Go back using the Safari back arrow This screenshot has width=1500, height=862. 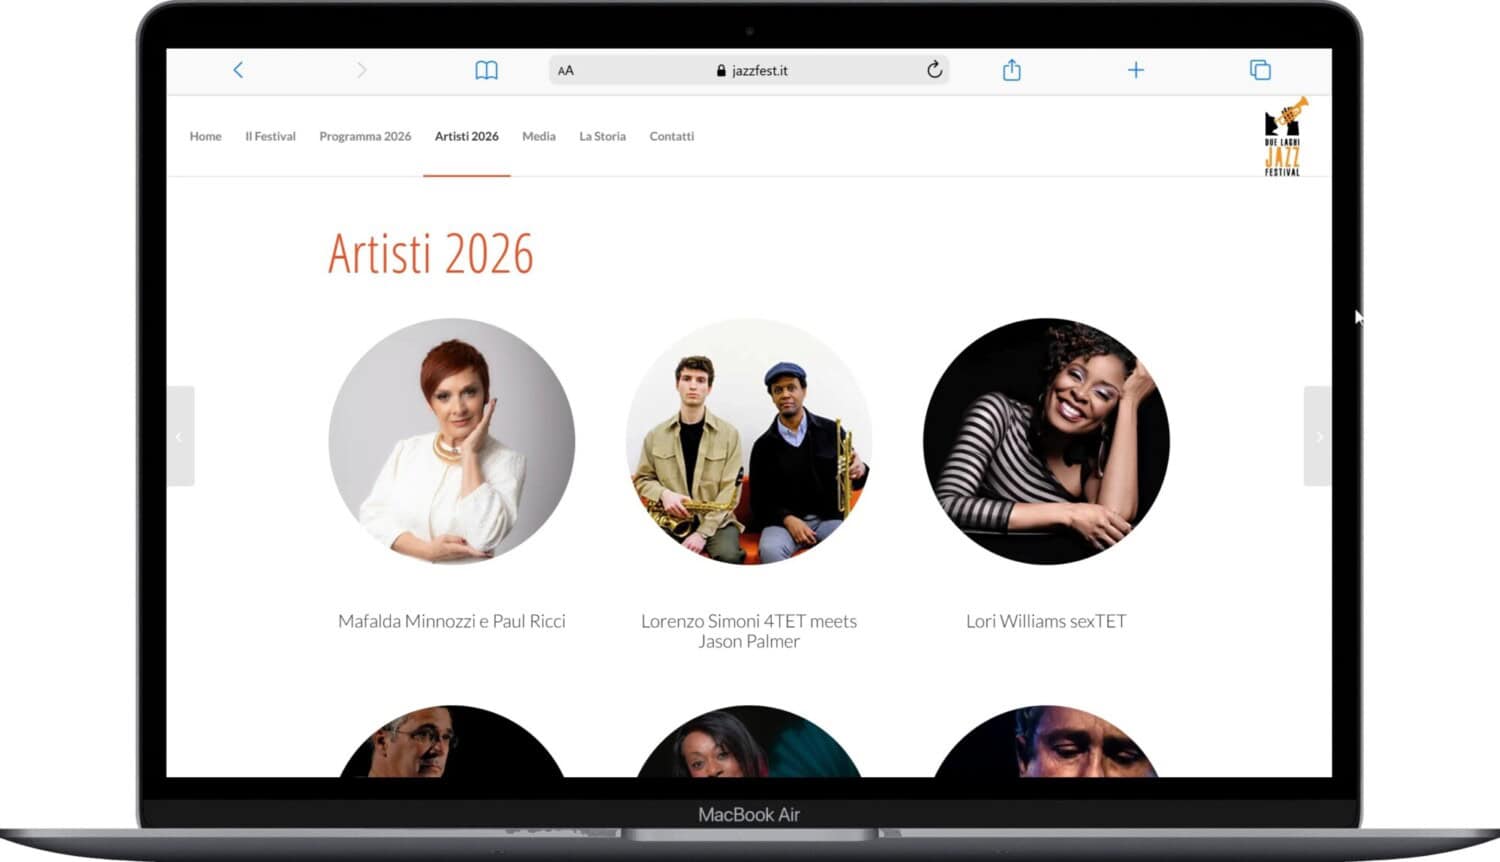[238, 70]
